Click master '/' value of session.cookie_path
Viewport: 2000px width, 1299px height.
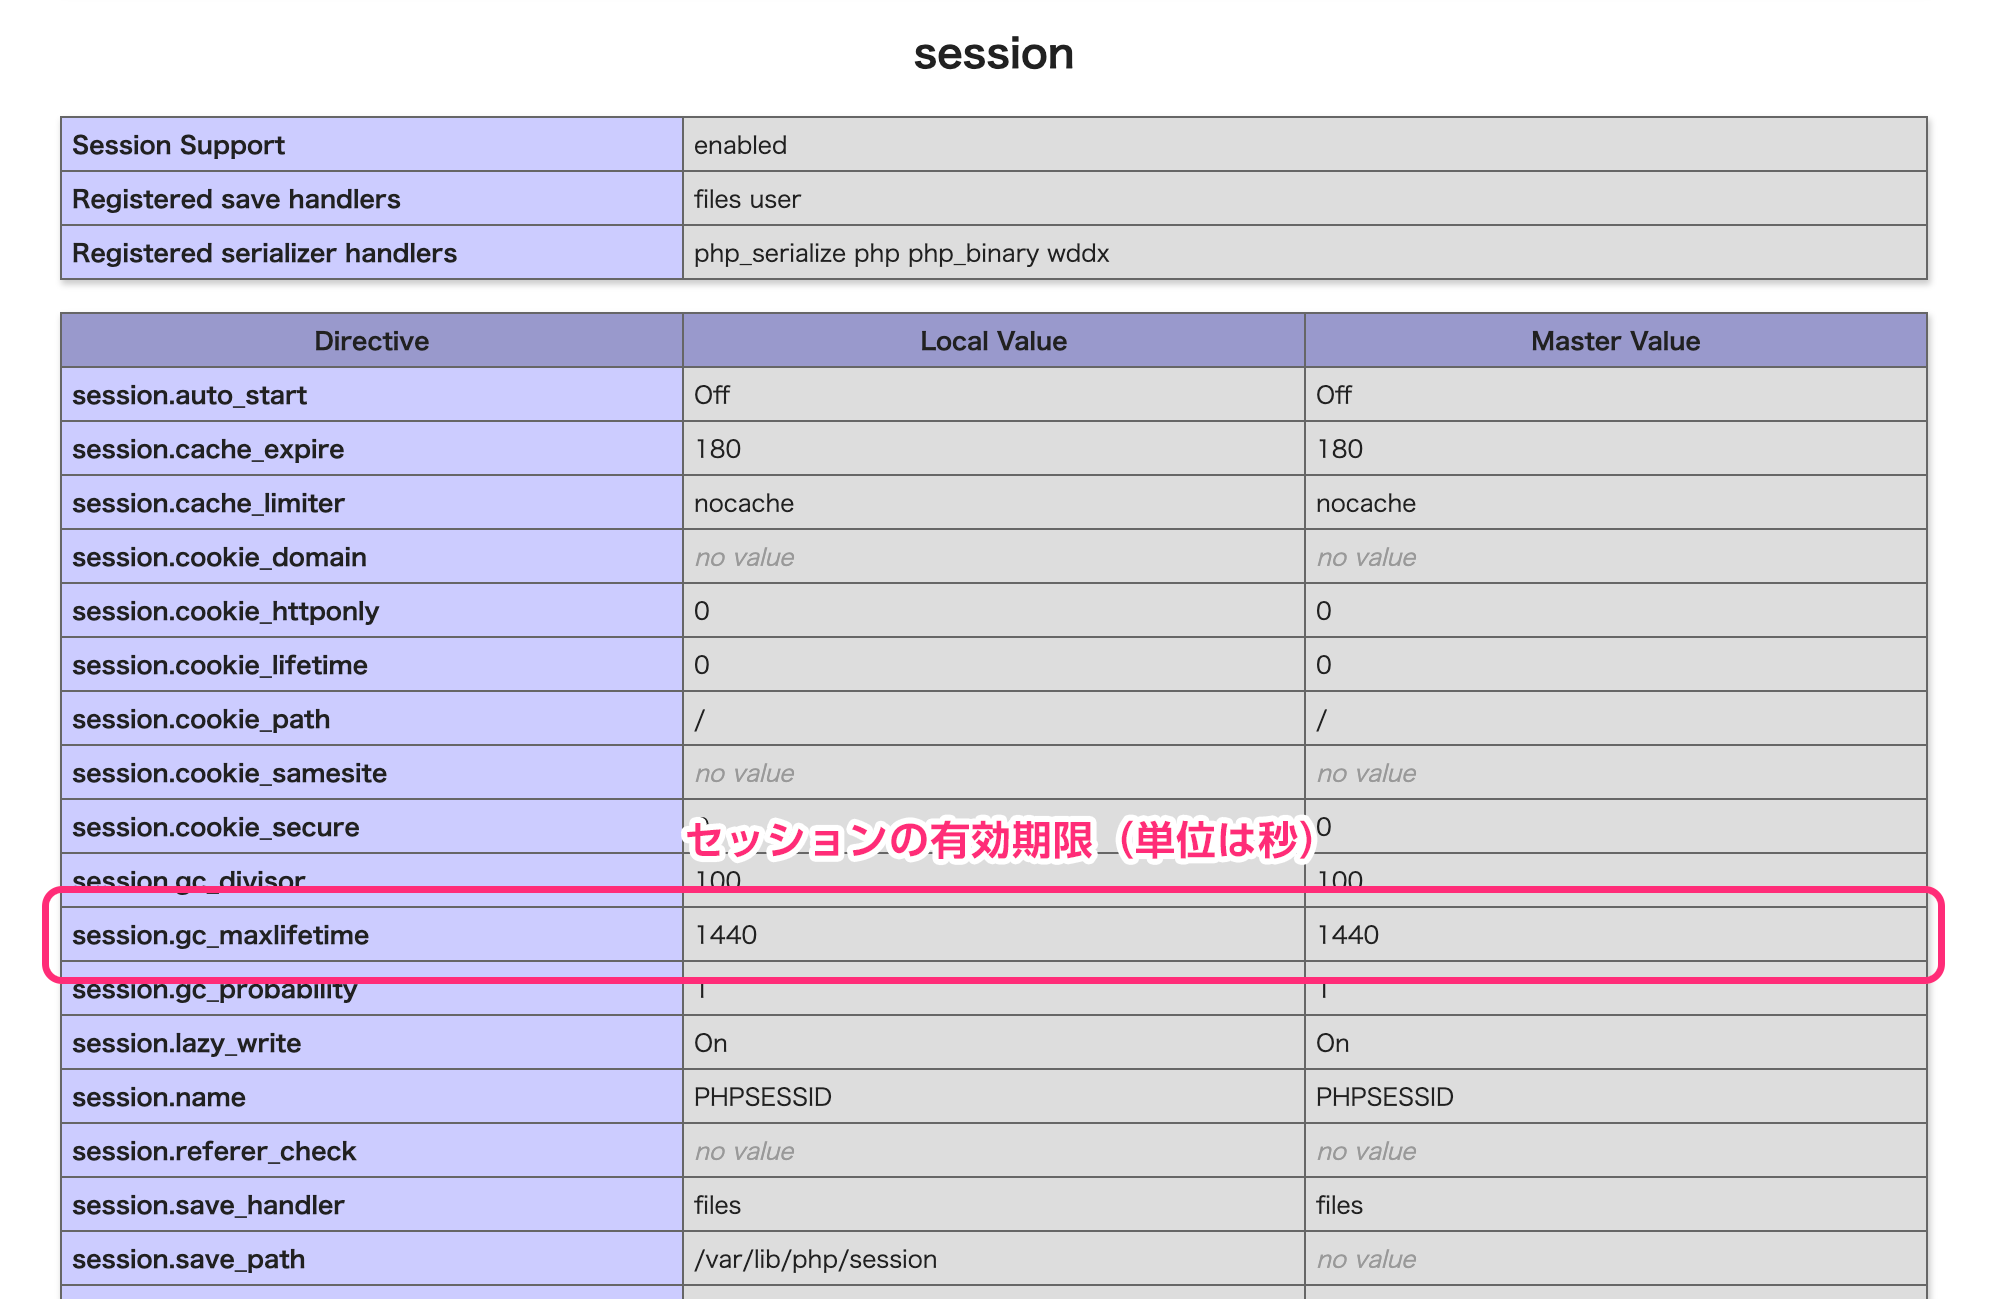pos(1322,719)
